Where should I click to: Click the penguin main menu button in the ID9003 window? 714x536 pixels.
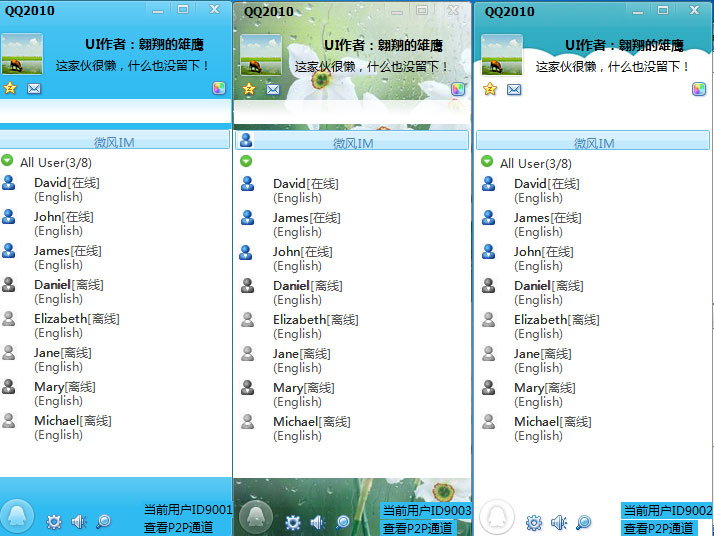256,517
